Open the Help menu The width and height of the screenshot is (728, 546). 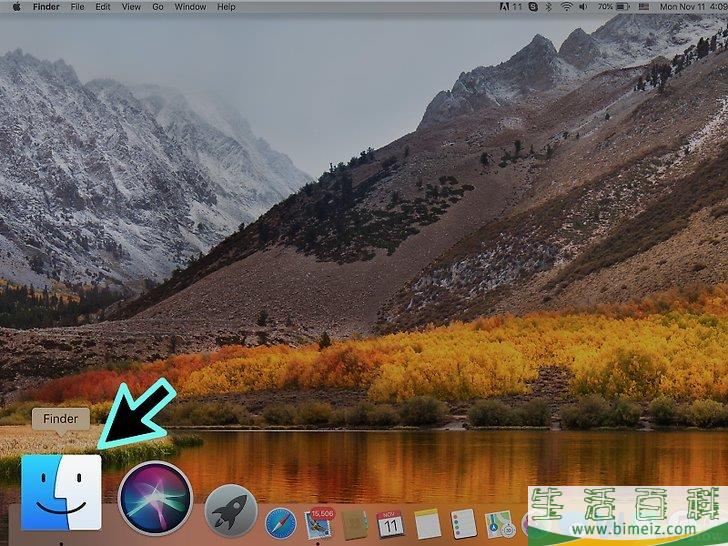(x=226, y=6)
